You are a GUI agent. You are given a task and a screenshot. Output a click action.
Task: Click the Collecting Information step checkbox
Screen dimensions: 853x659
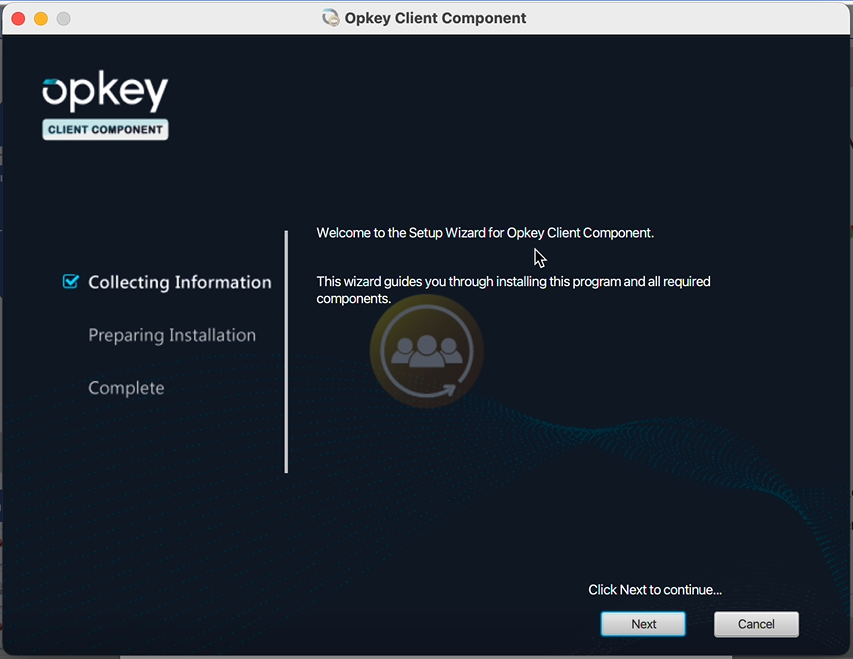(x=71, y=281)
